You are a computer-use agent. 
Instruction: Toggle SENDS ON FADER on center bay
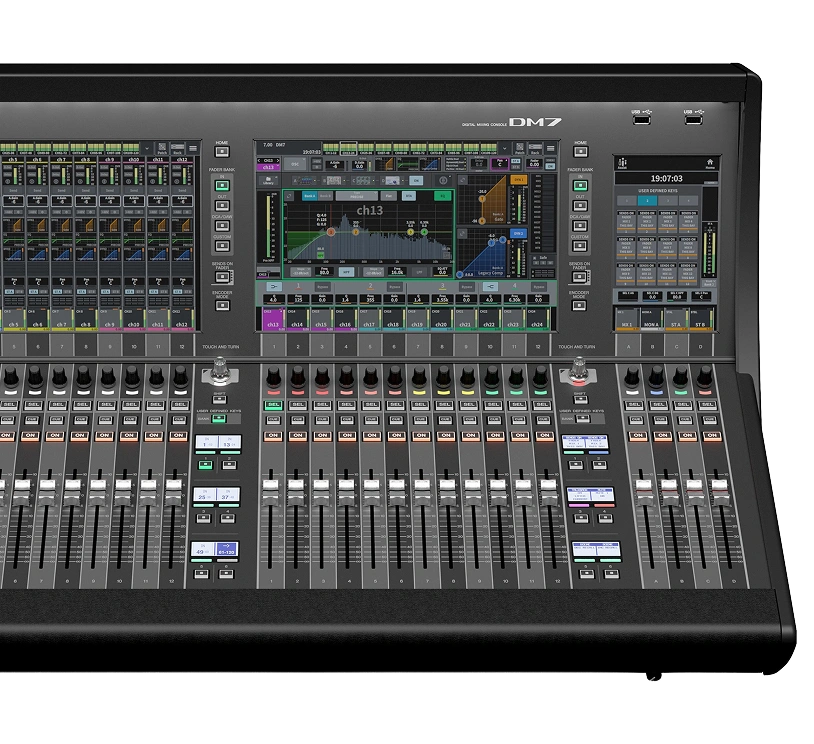579,277
